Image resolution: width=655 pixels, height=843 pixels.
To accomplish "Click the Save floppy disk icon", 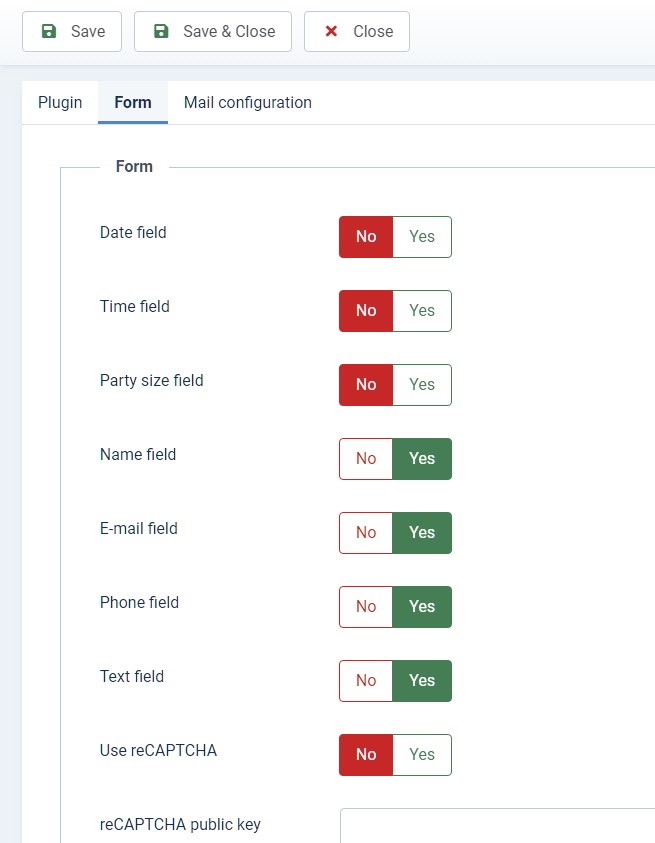I will tap(49, 32).
